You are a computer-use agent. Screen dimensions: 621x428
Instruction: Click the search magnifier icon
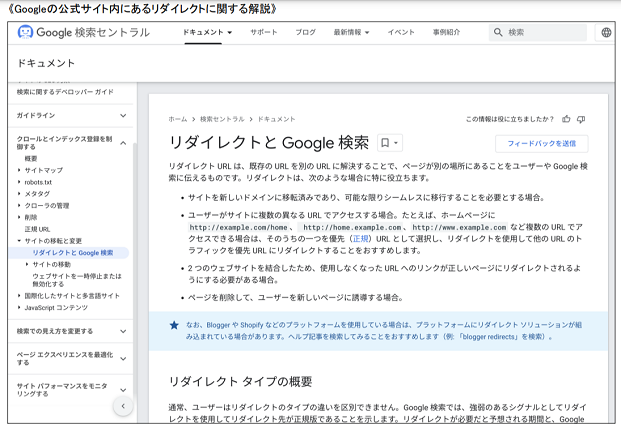pyautogui.click(x=498, y=32)
